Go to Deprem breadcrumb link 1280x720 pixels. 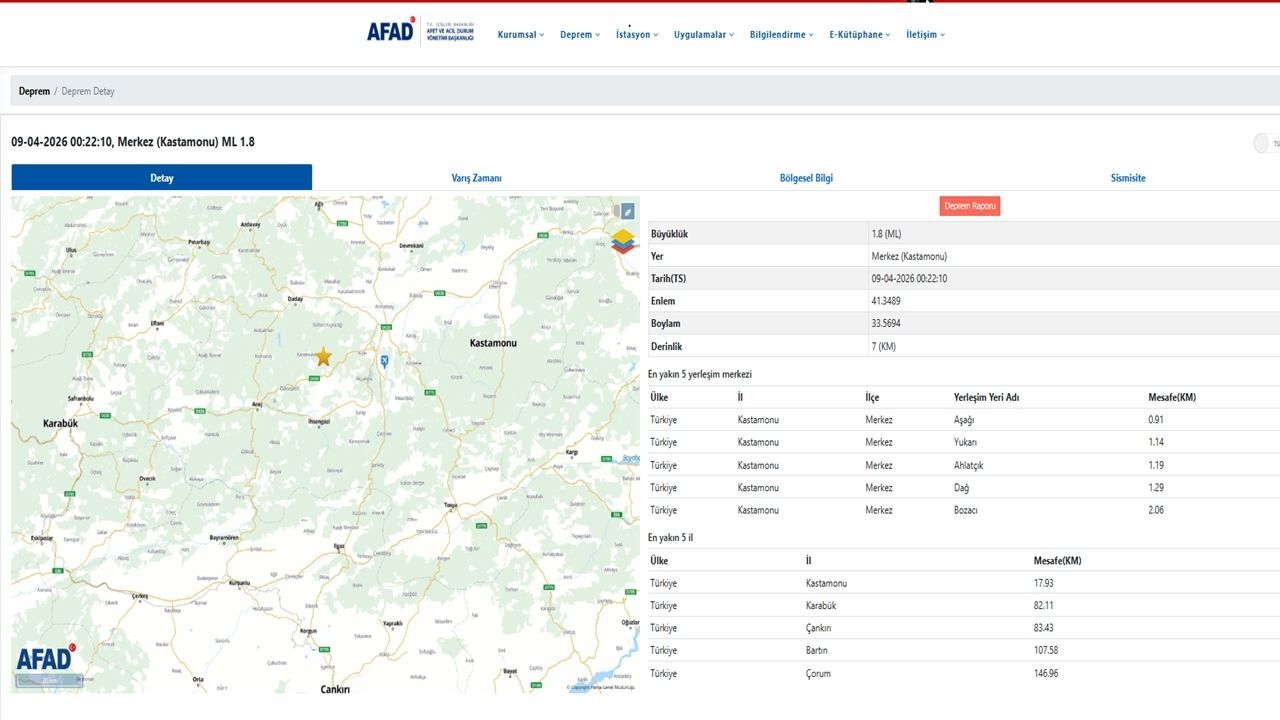pyautogui.click(x=34, y=91)
